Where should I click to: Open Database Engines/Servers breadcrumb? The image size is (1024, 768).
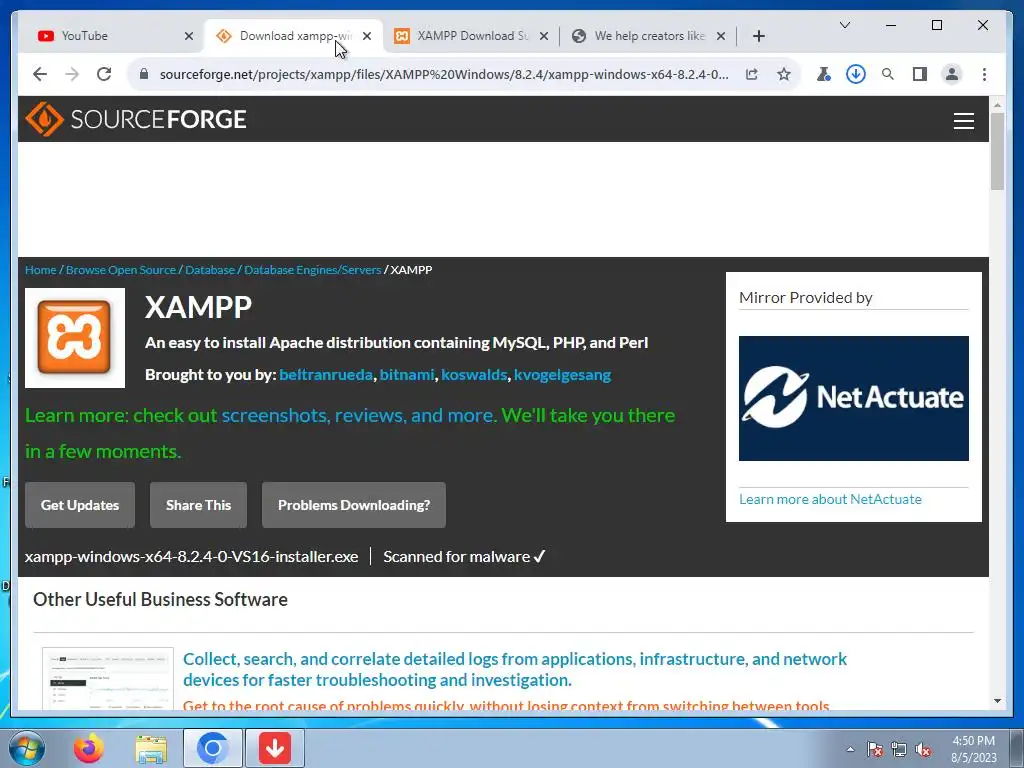click(x=312, y=270)
